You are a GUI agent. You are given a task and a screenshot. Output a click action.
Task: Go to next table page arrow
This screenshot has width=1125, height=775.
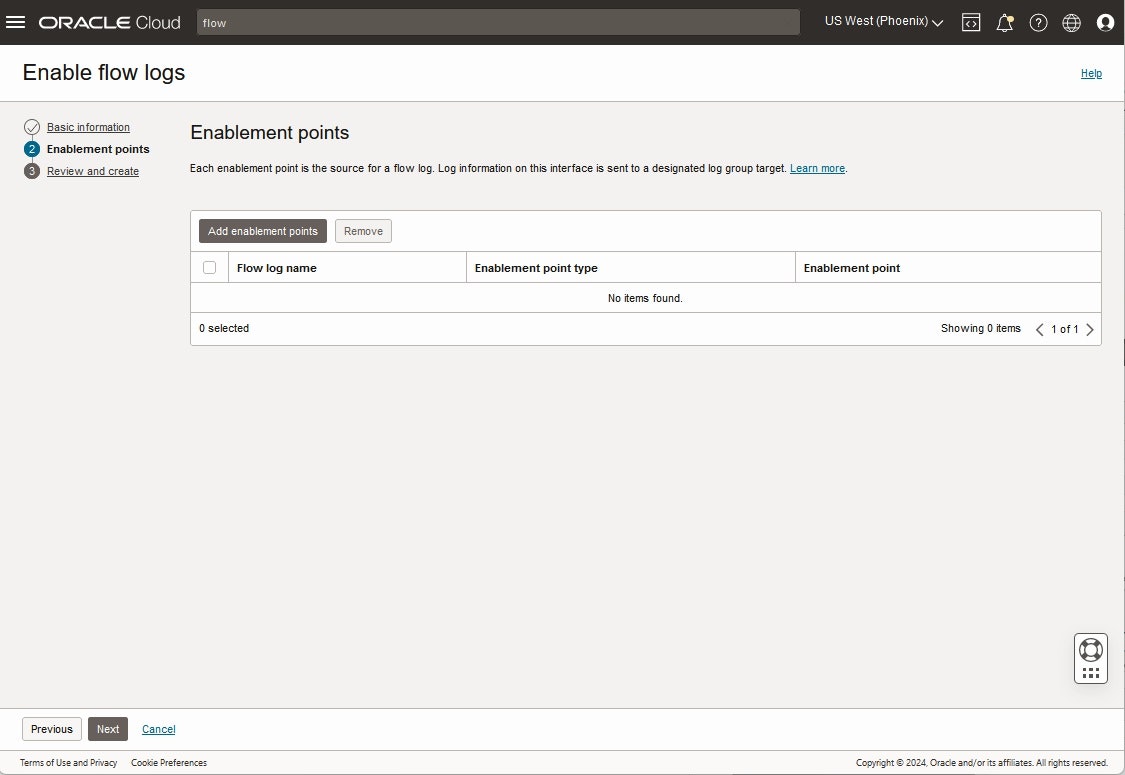coord(1090,329)
